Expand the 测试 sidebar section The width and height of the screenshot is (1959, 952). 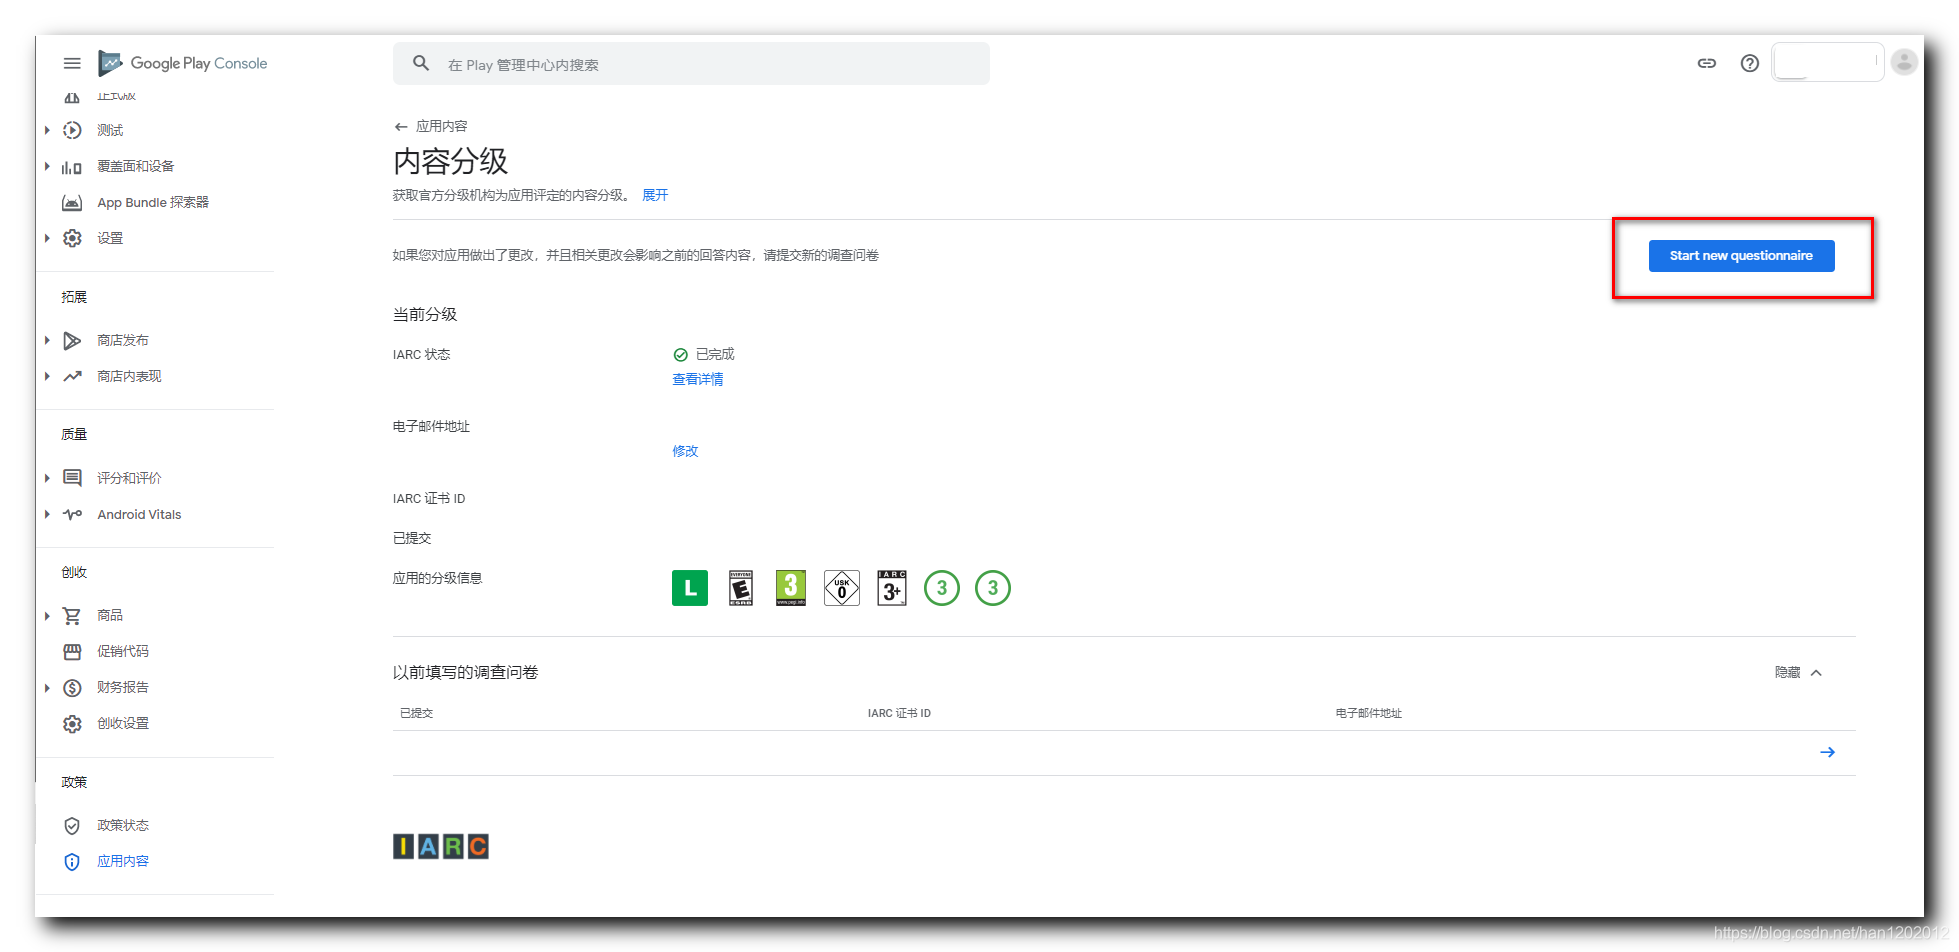tap(47, 130)
